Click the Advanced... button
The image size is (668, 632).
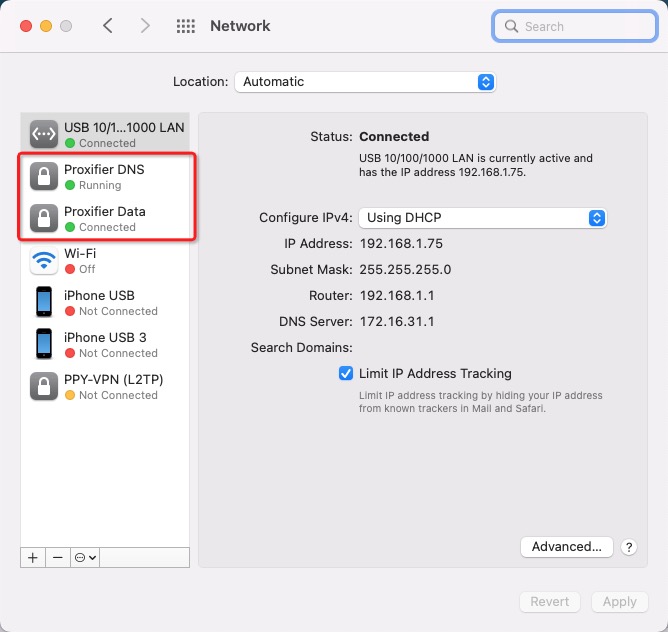[x=566, y=547]
